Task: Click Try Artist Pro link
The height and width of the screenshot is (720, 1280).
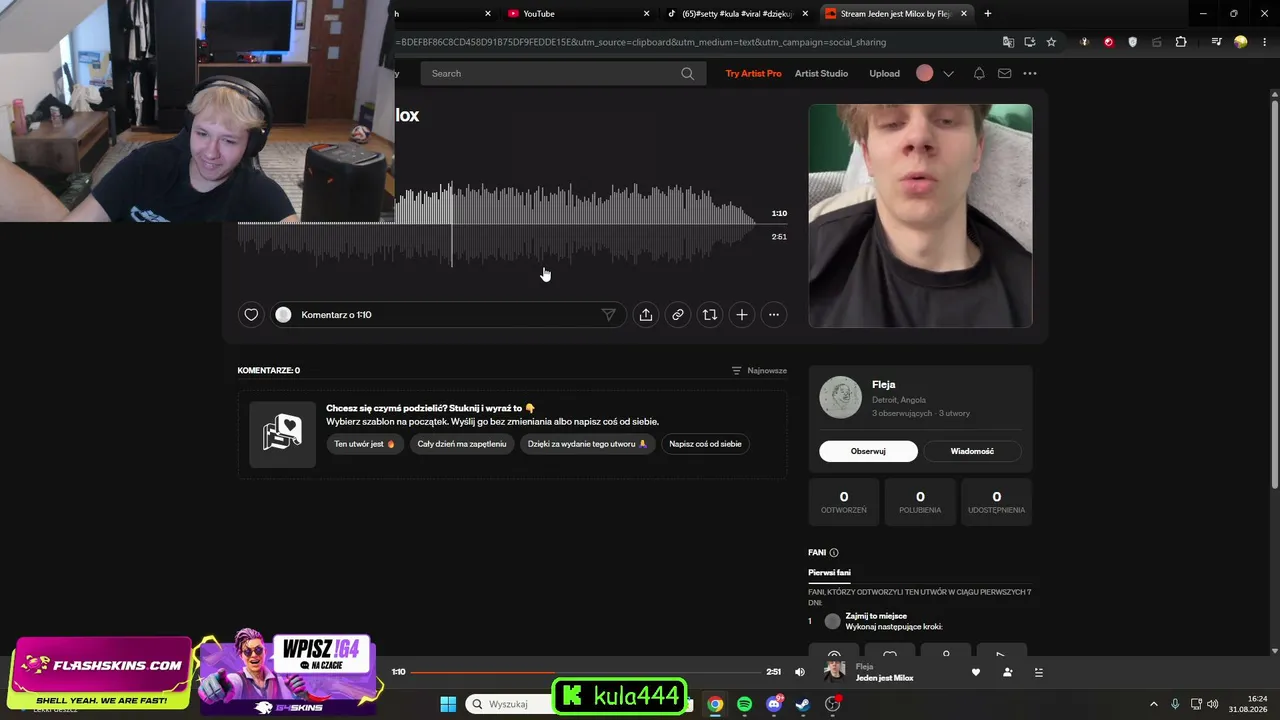Action: coord(754,73)
